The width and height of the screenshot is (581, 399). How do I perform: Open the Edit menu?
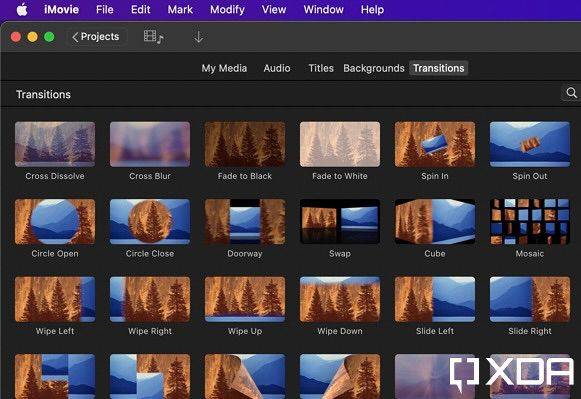140,10
